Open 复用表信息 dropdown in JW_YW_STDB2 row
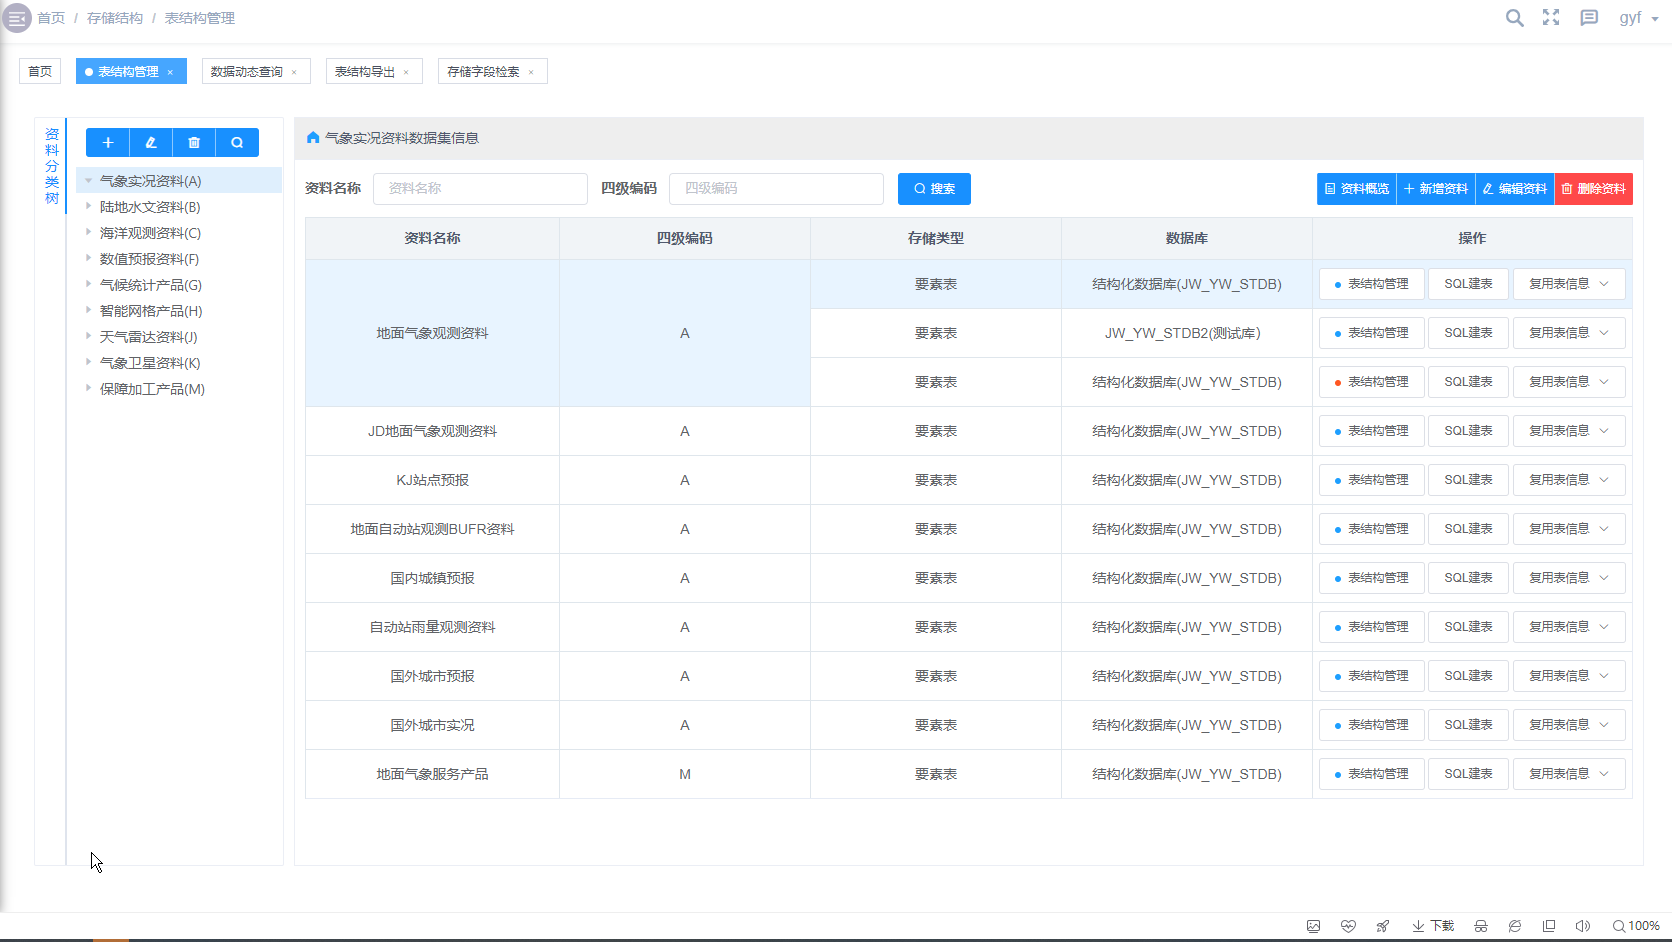This screenshot has height=942, width=1672. pyautogui.click(x=1569, y=333)
